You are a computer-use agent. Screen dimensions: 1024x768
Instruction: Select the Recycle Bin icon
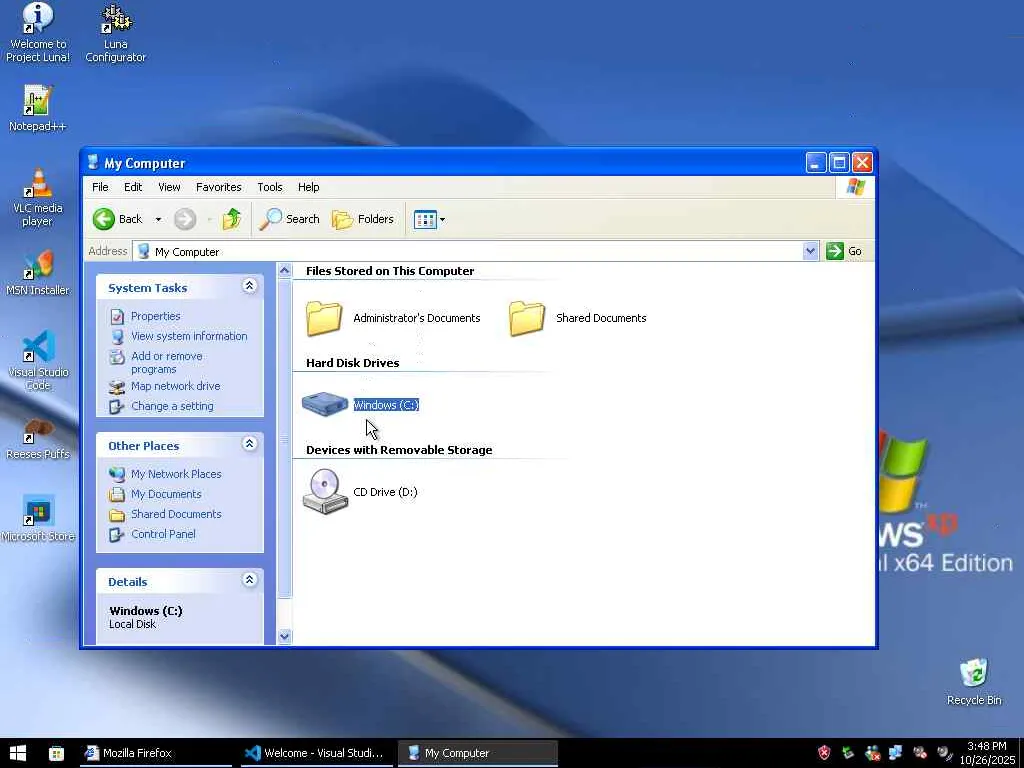pos(974,682)
